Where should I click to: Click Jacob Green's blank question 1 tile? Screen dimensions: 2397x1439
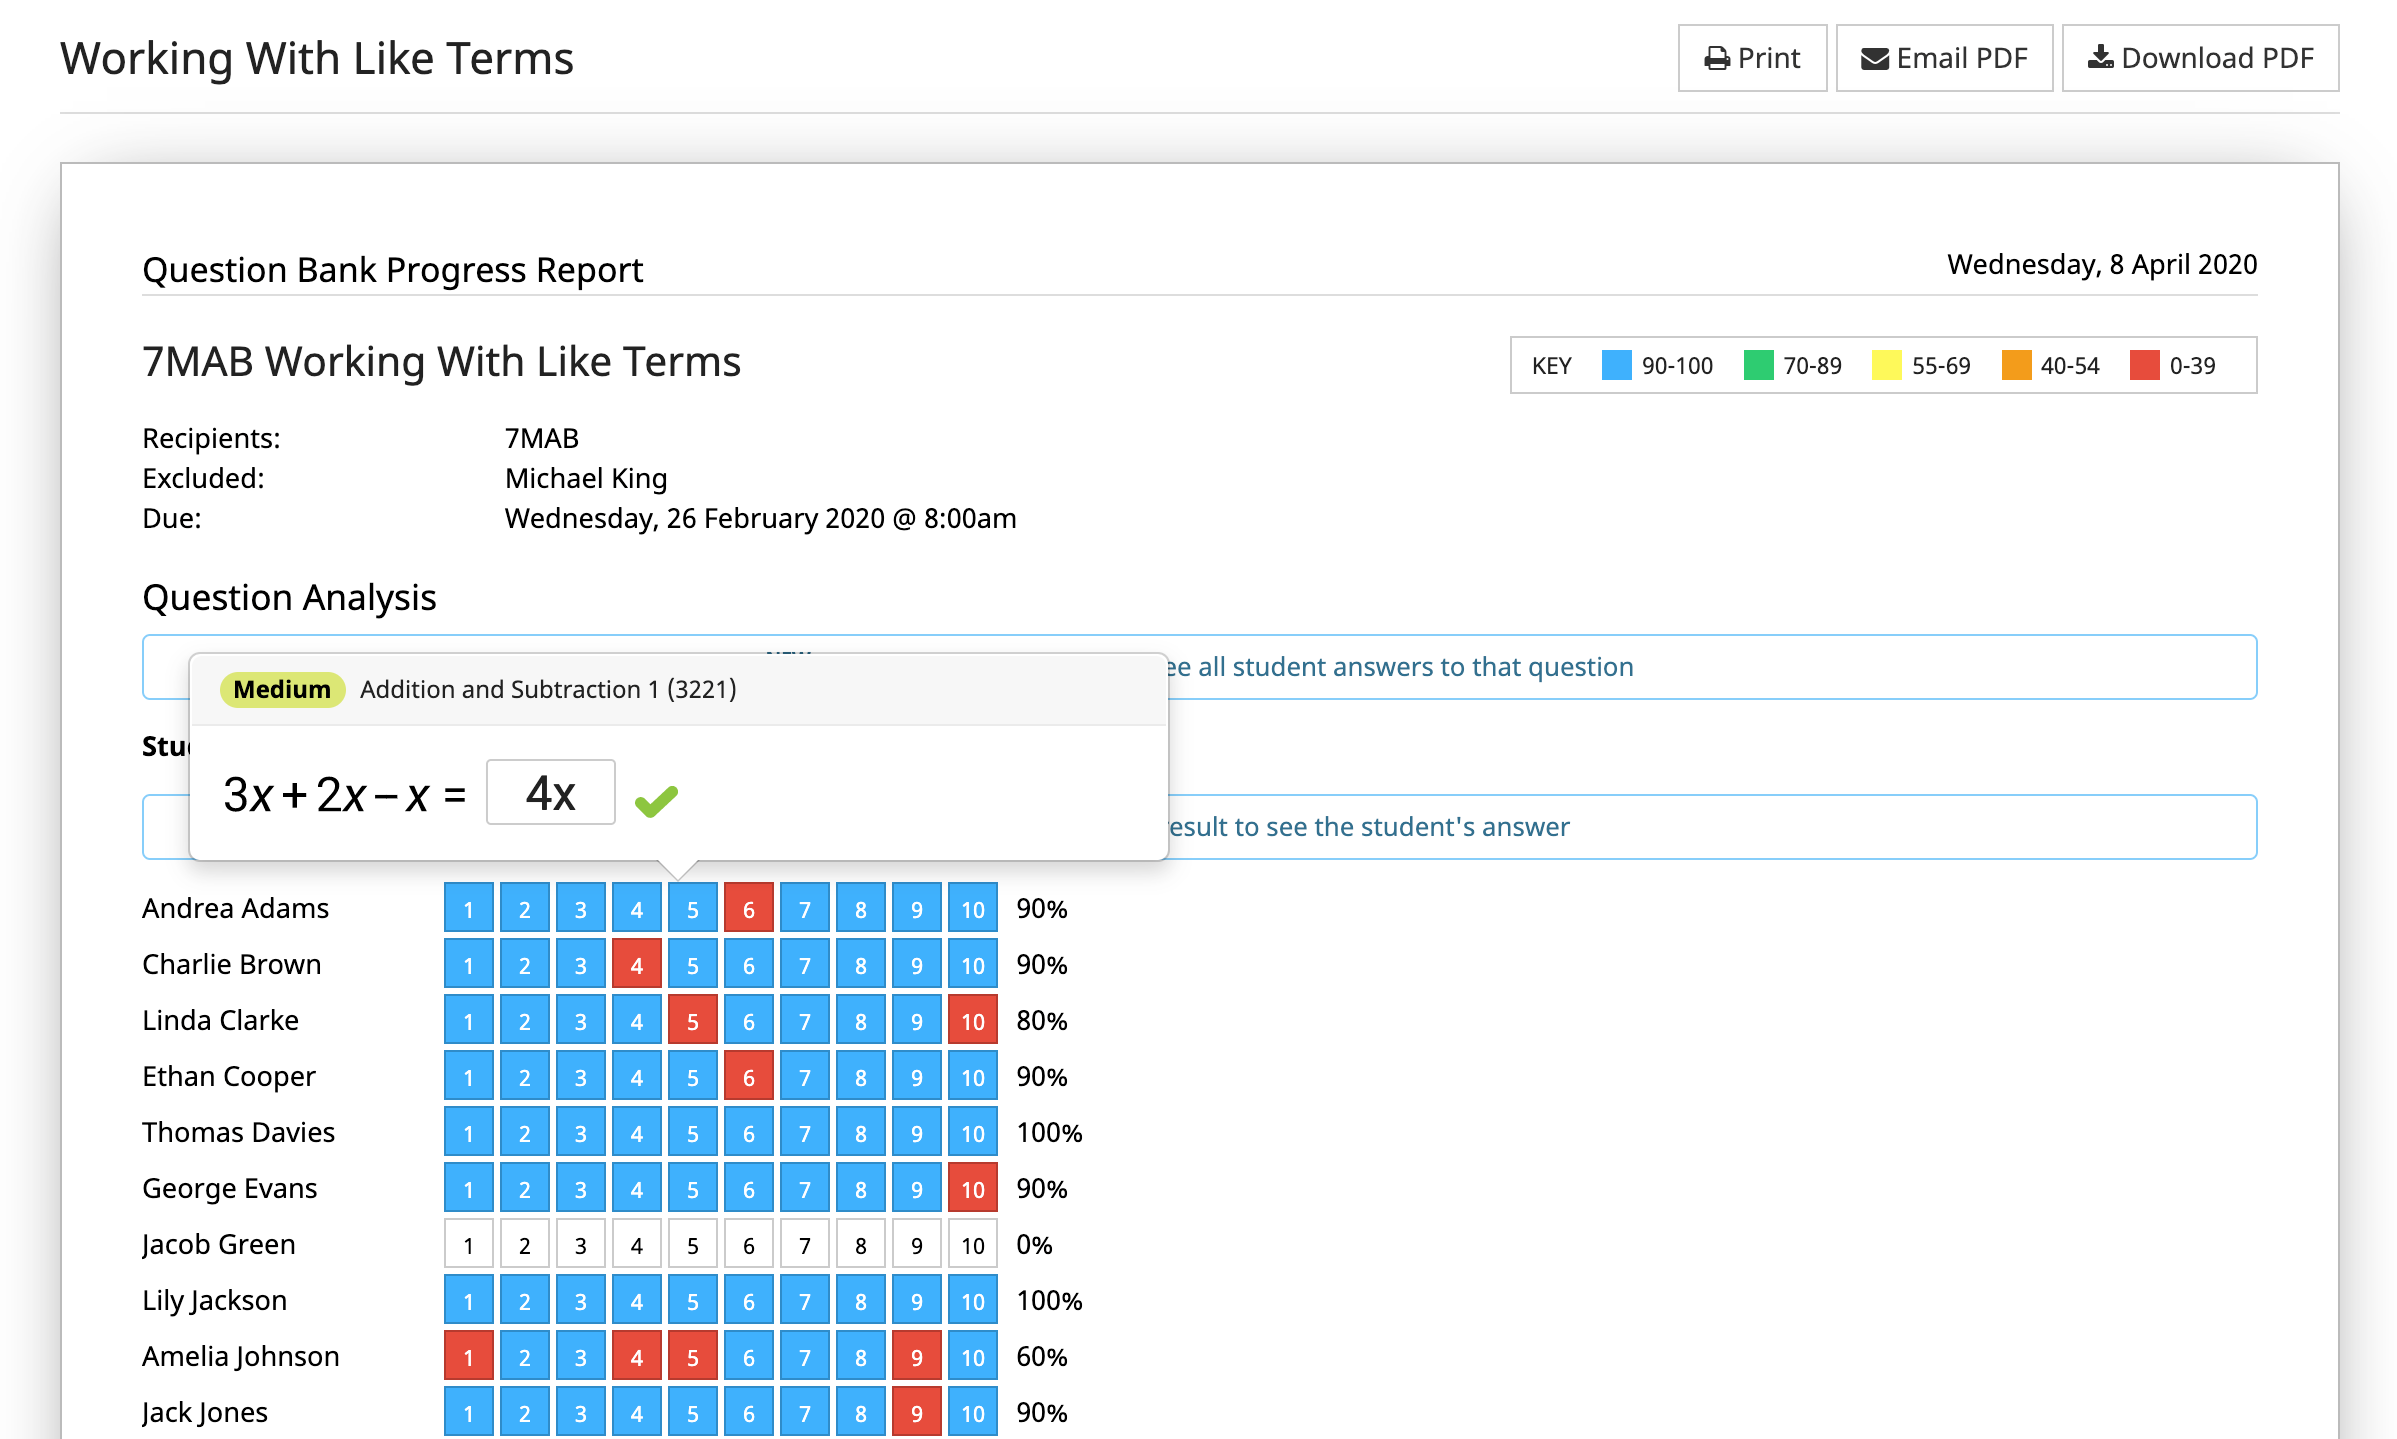(x=468, y=1245)
